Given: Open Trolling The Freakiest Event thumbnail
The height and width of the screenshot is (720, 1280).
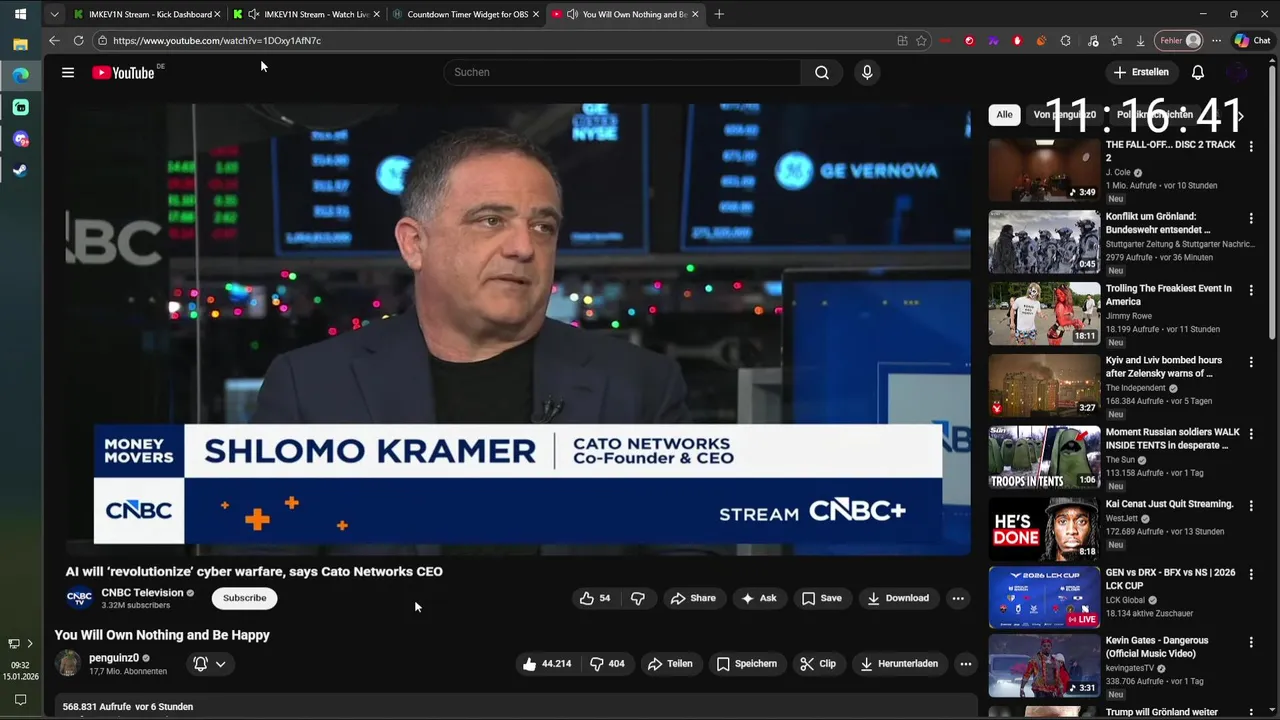Looking at the screenshot, I should [1044, 313].
